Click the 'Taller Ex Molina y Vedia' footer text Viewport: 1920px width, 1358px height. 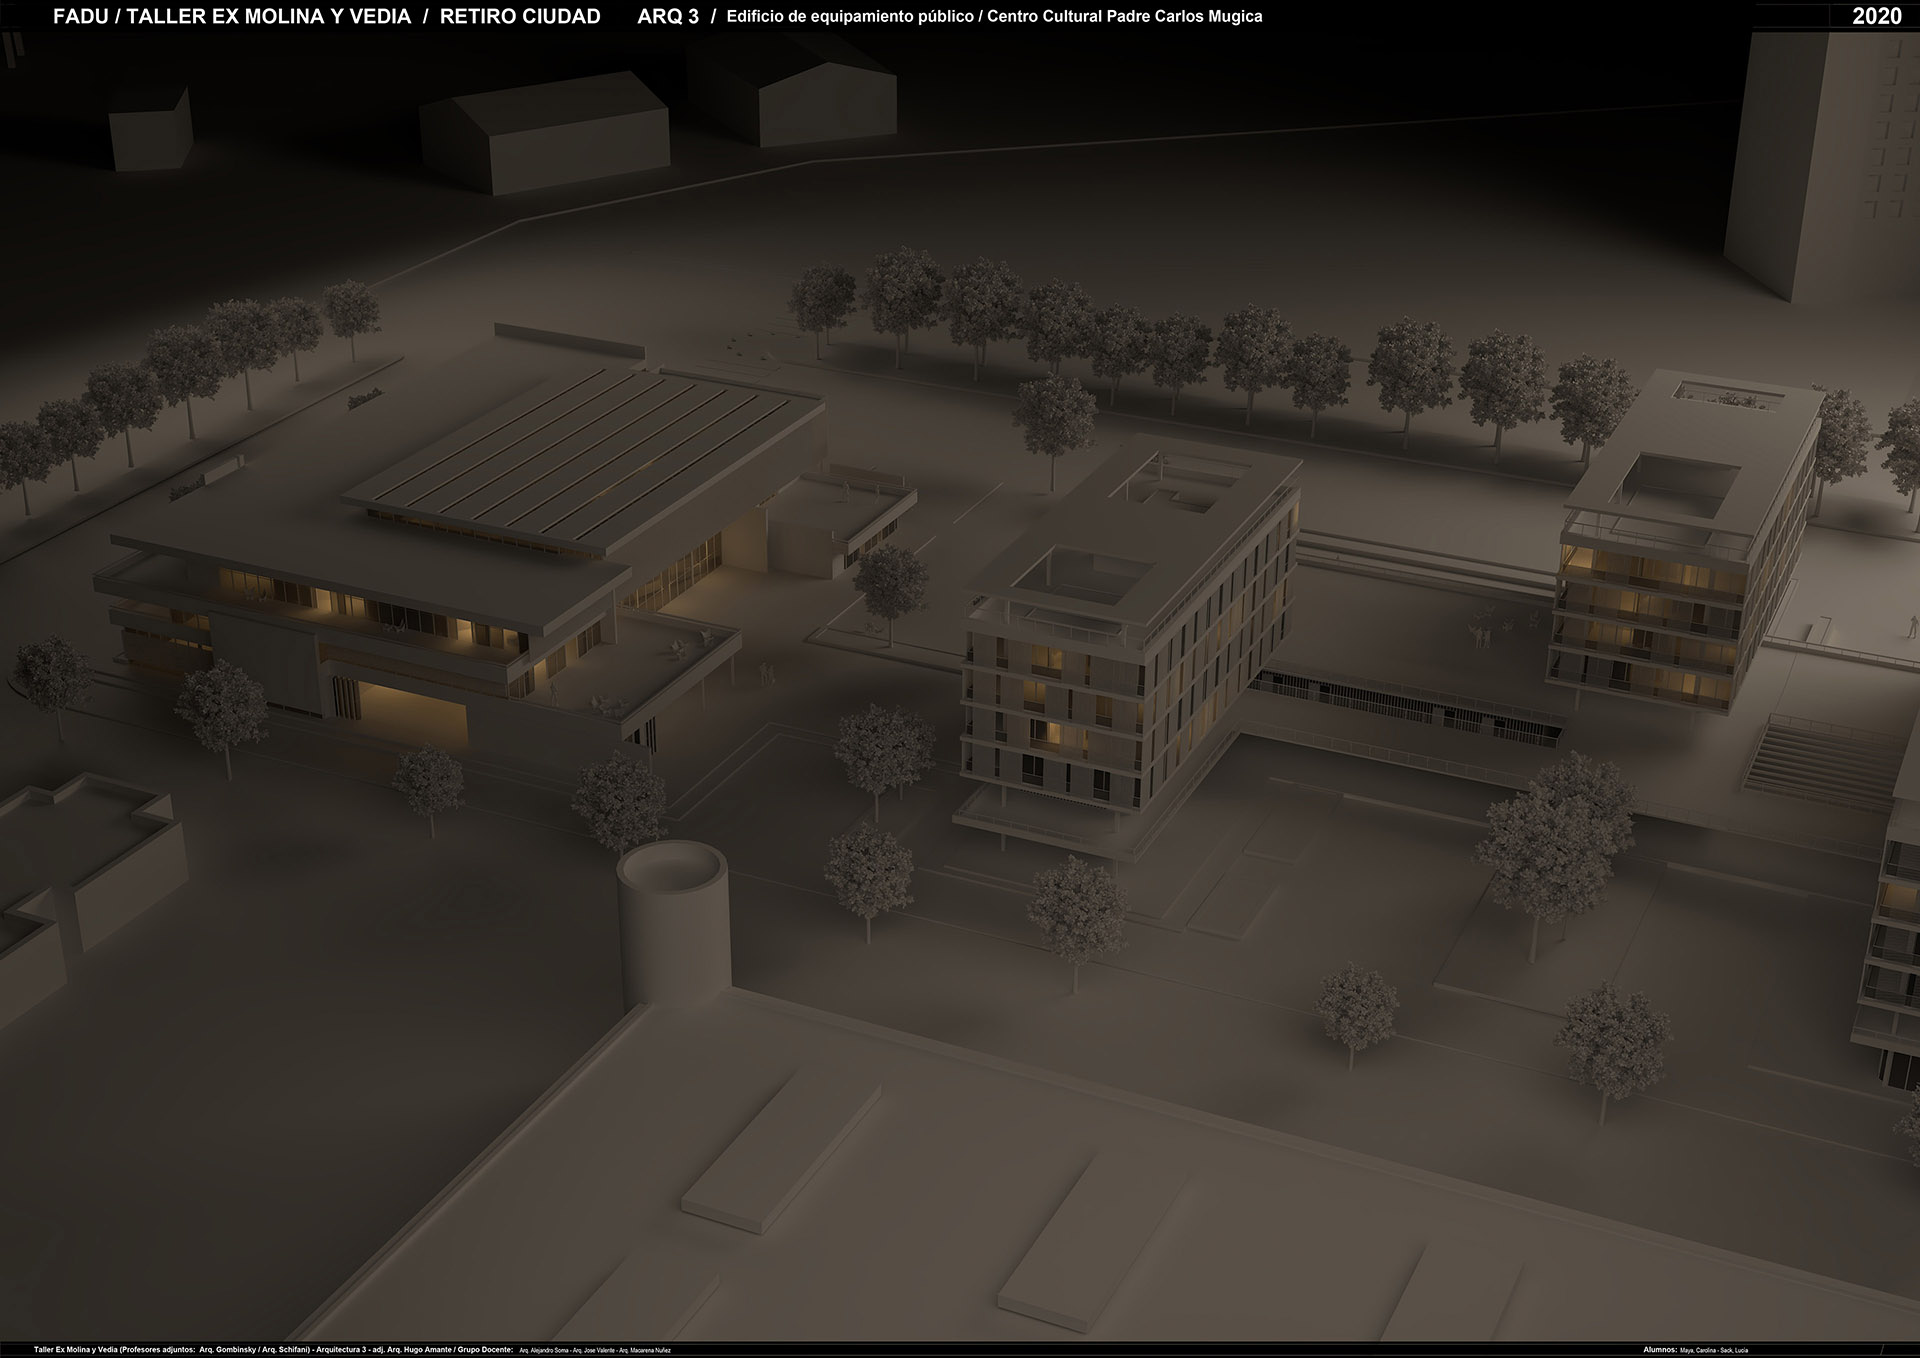pos(75,1350)
